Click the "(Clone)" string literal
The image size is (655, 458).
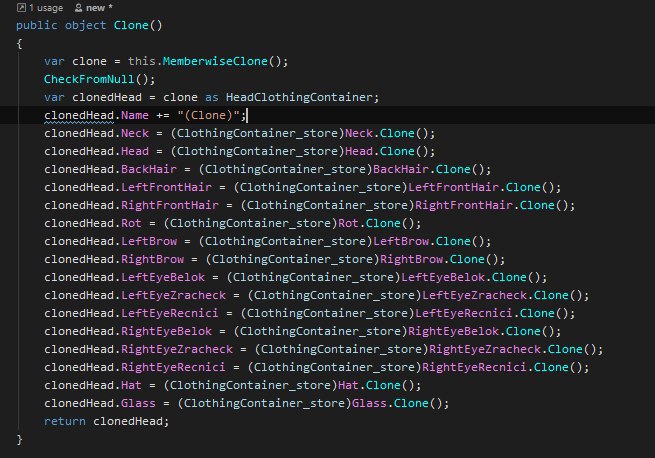208,115
